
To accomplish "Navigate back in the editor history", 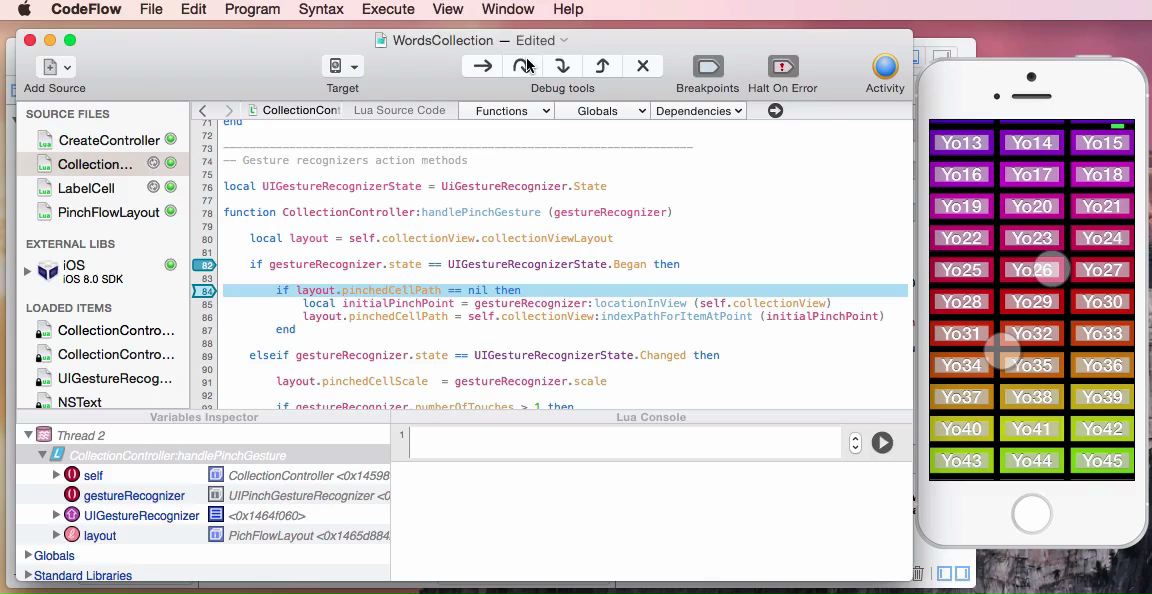I will [x=203, y=111].
